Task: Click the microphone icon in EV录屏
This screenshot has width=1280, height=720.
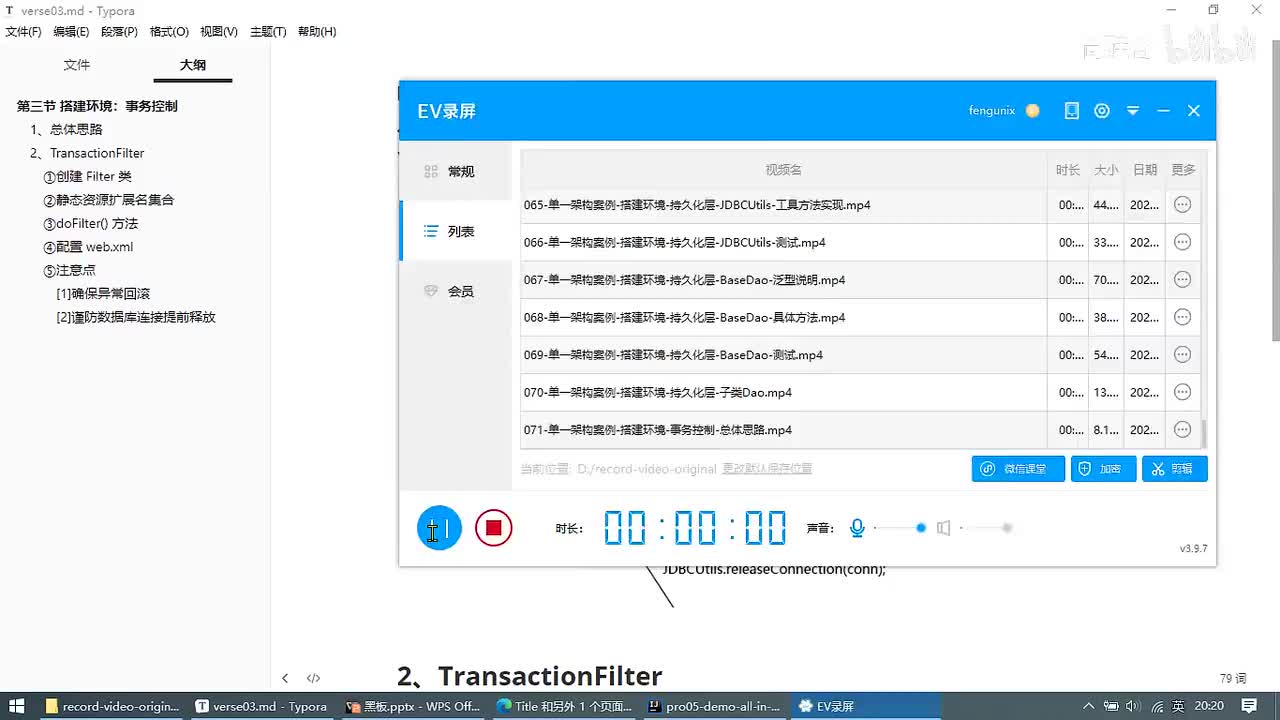Action: point(857,528)
